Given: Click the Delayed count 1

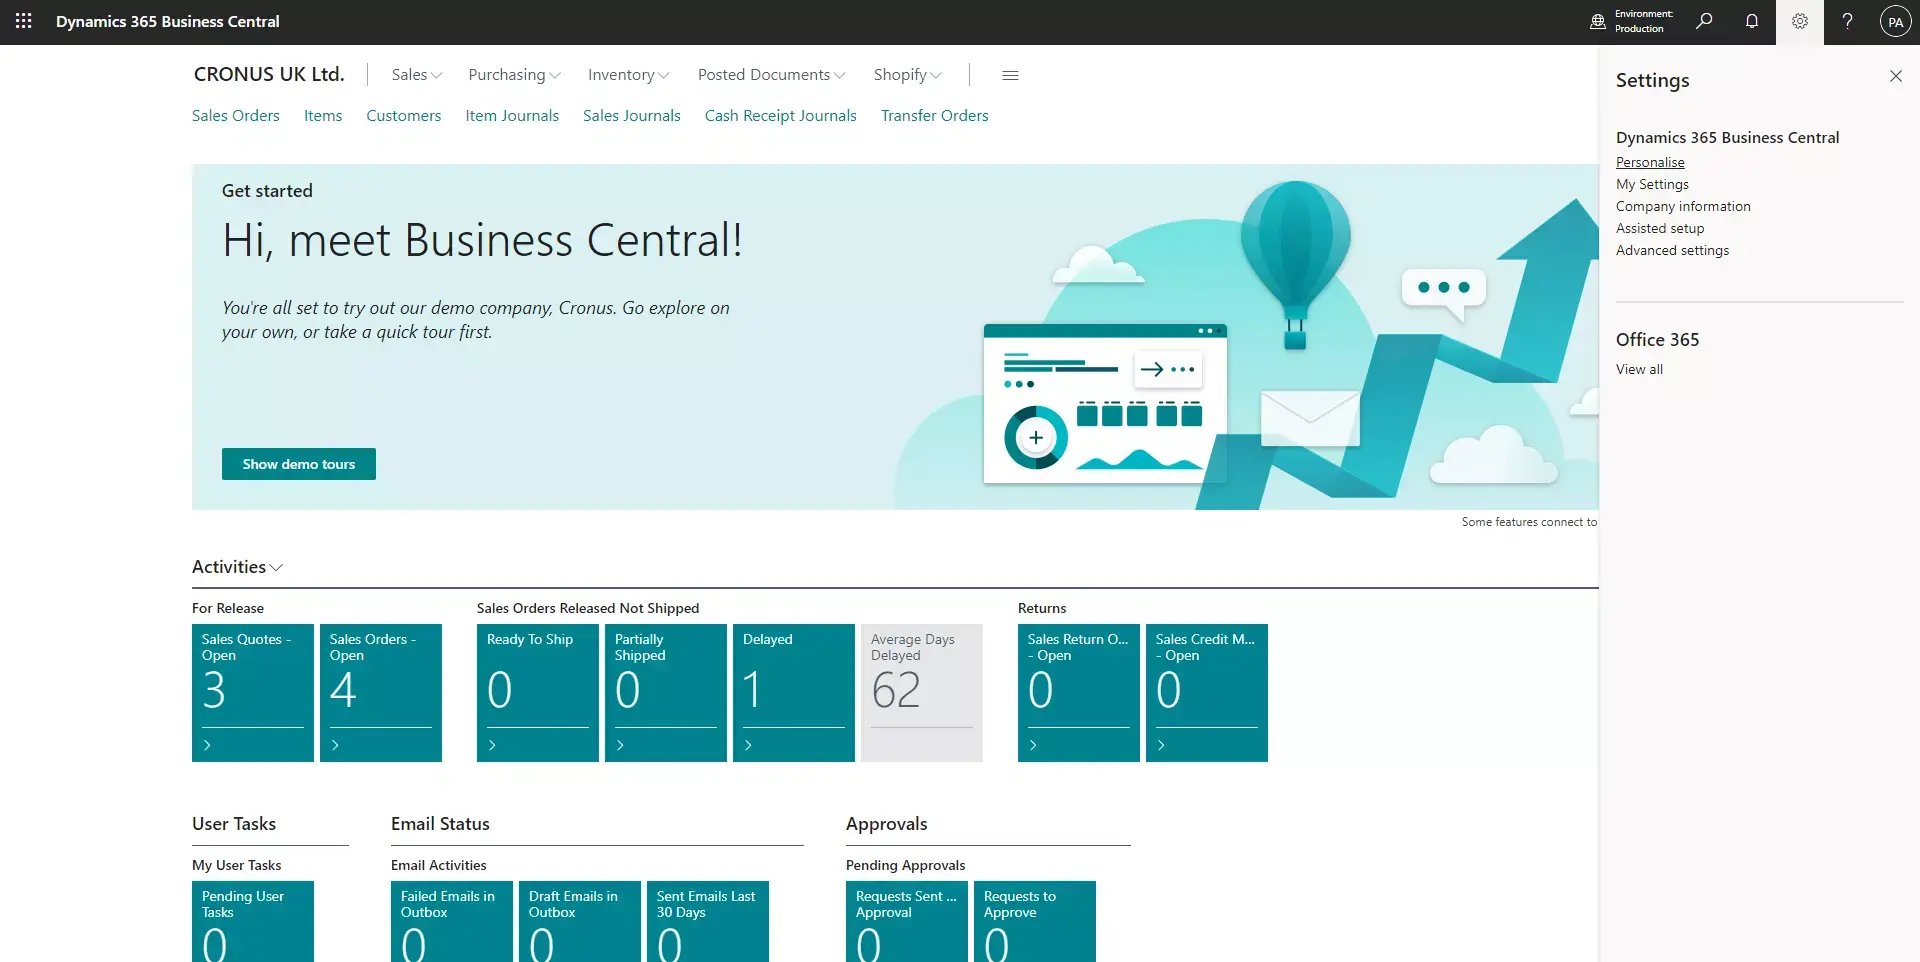Looking at the screenshot, I should tap(752, 690).
